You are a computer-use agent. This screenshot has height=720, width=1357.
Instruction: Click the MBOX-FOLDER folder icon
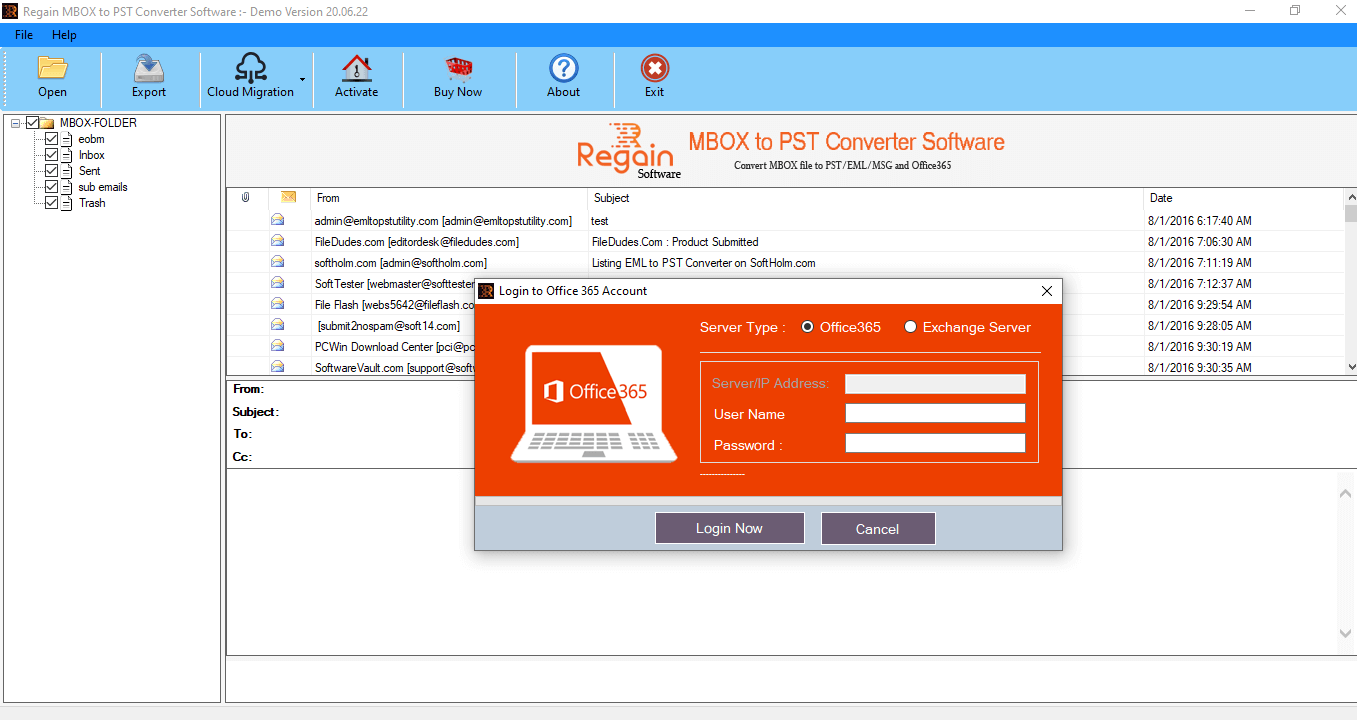click(x=47, y=123)
